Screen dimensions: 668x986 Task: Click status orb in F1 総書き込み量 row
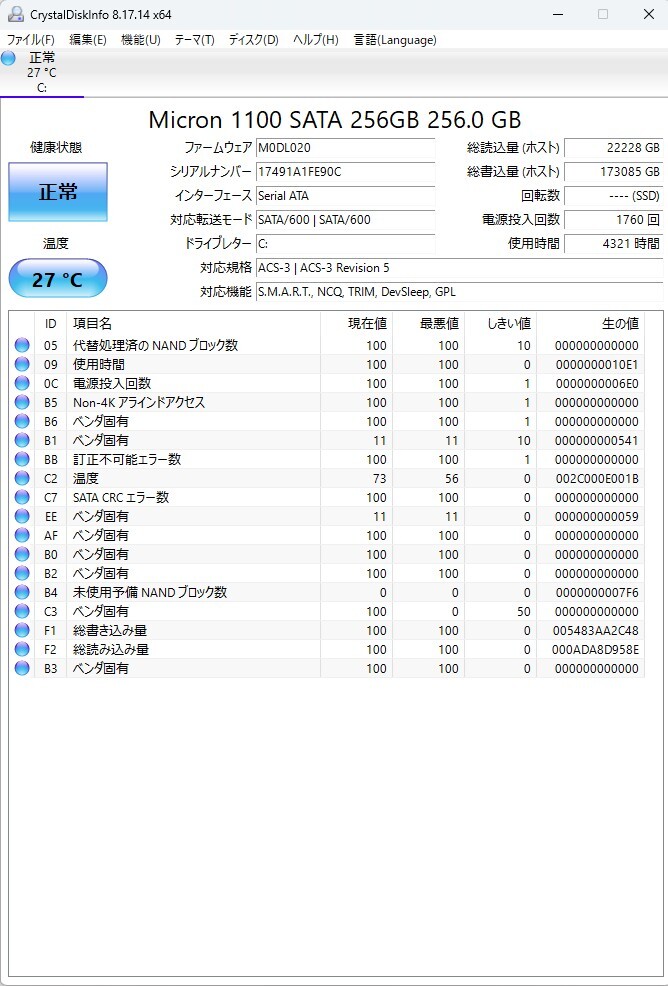click(22, 630)
